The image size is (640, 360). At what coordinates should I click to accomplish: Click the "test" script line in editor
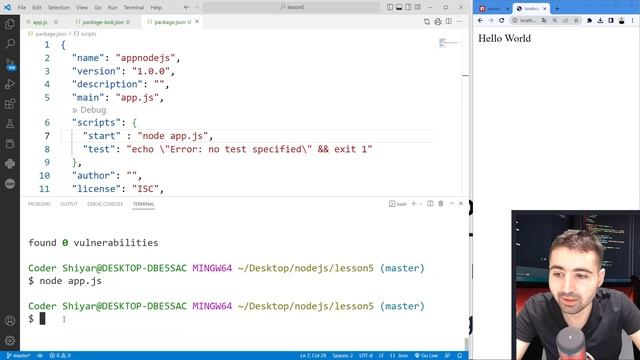coord(227,149)
